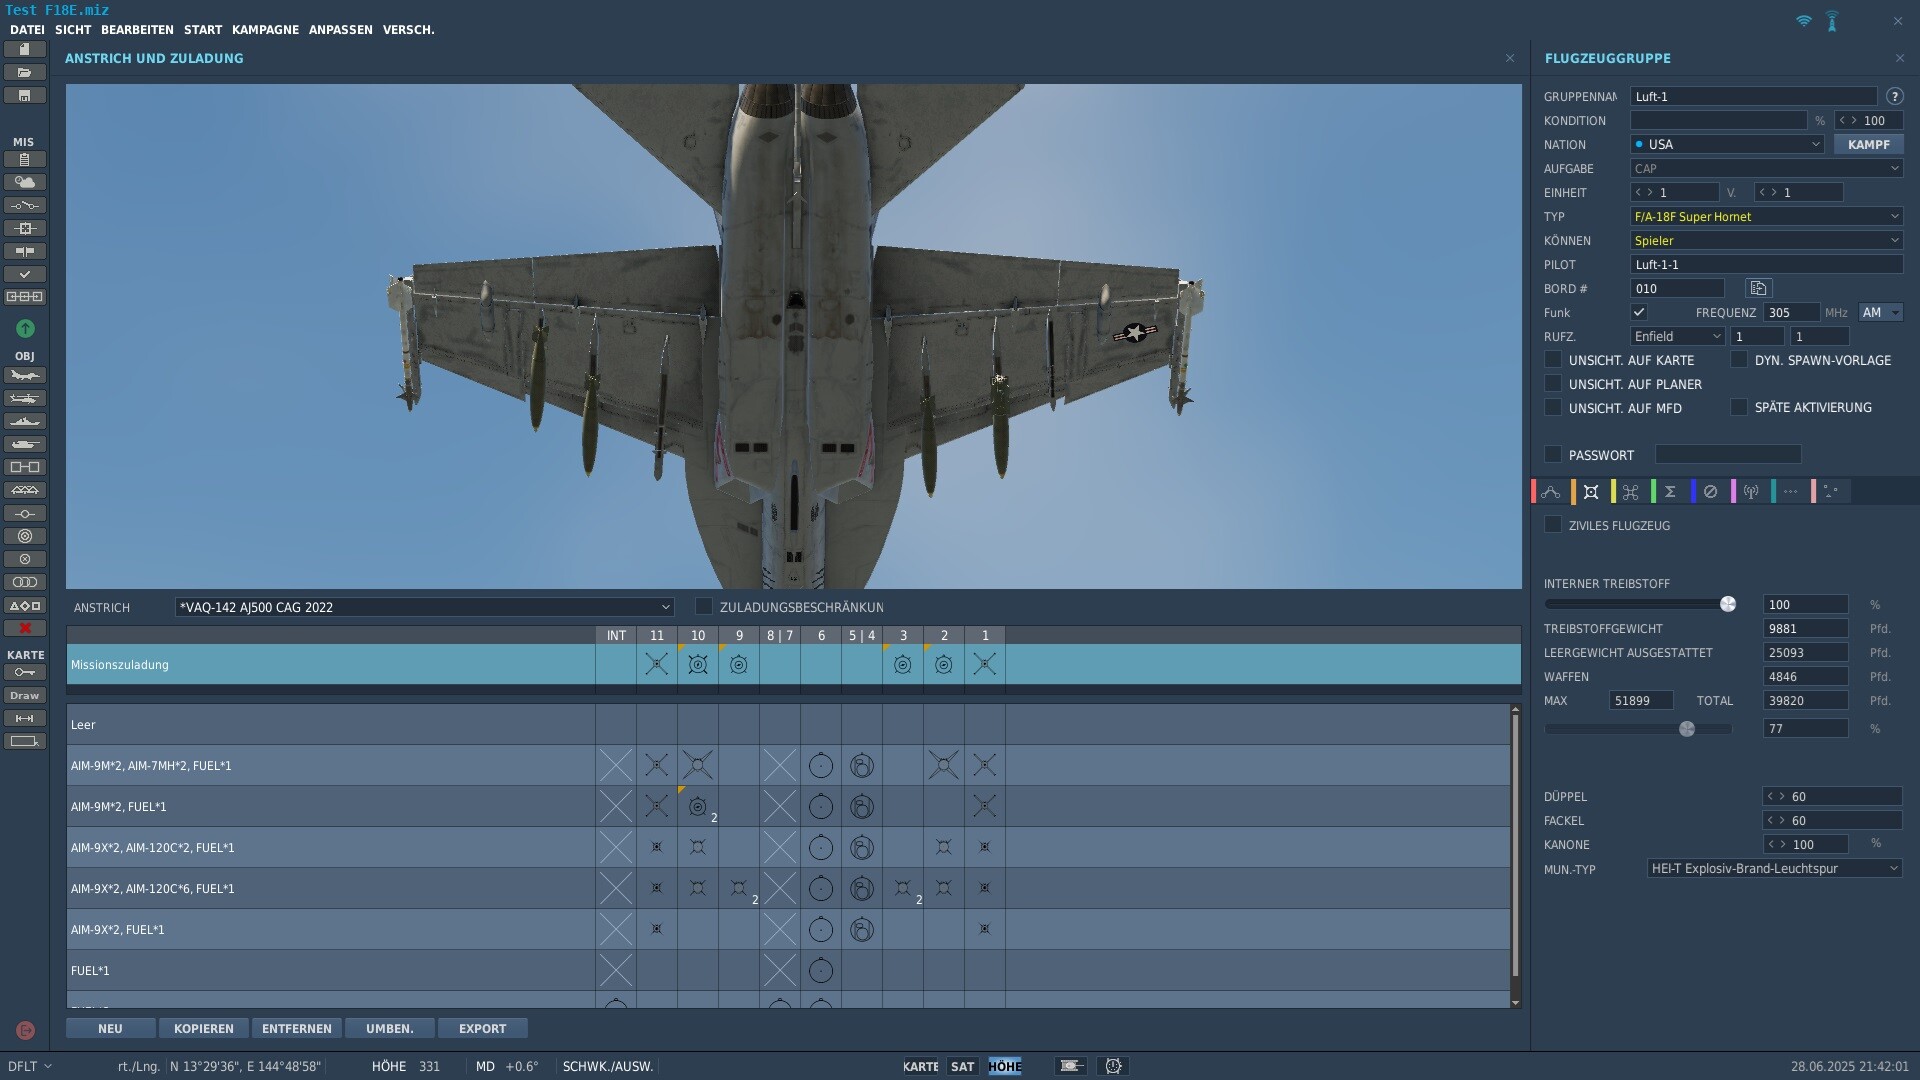This screenshot has width=1920, height=1080.
Task: Click the green fly mission arrow icon
Action: tap(25, 328)
